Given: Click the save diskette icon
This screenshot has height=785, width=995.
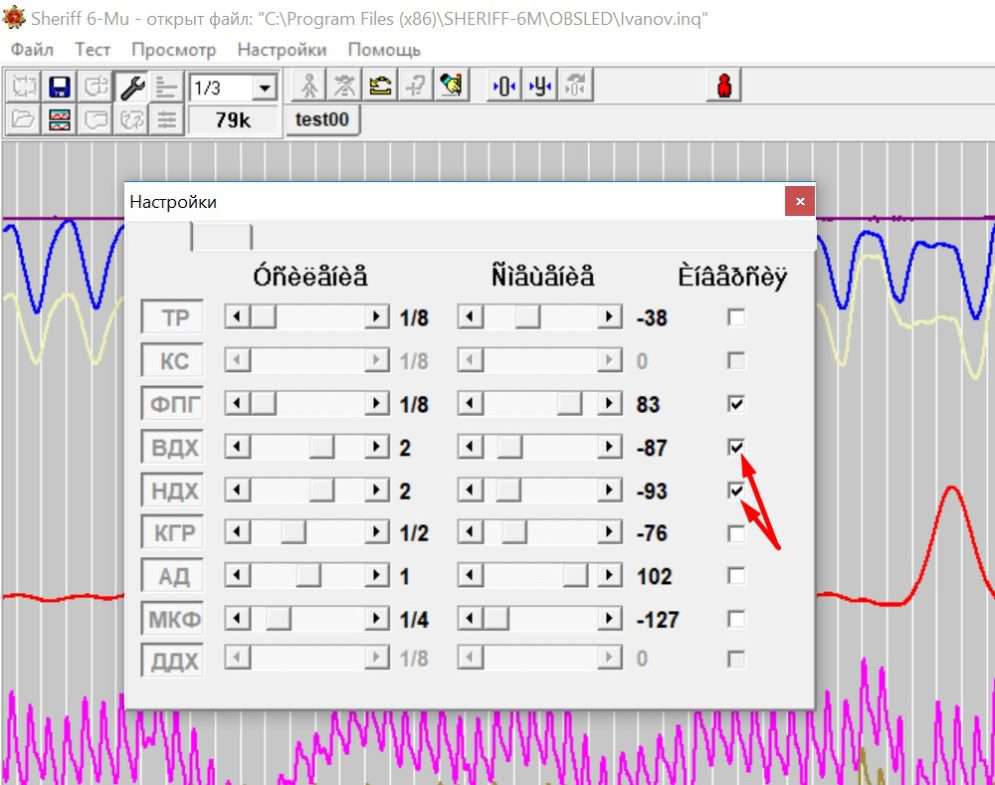Looking at the screenshot, I should [59, 85].
